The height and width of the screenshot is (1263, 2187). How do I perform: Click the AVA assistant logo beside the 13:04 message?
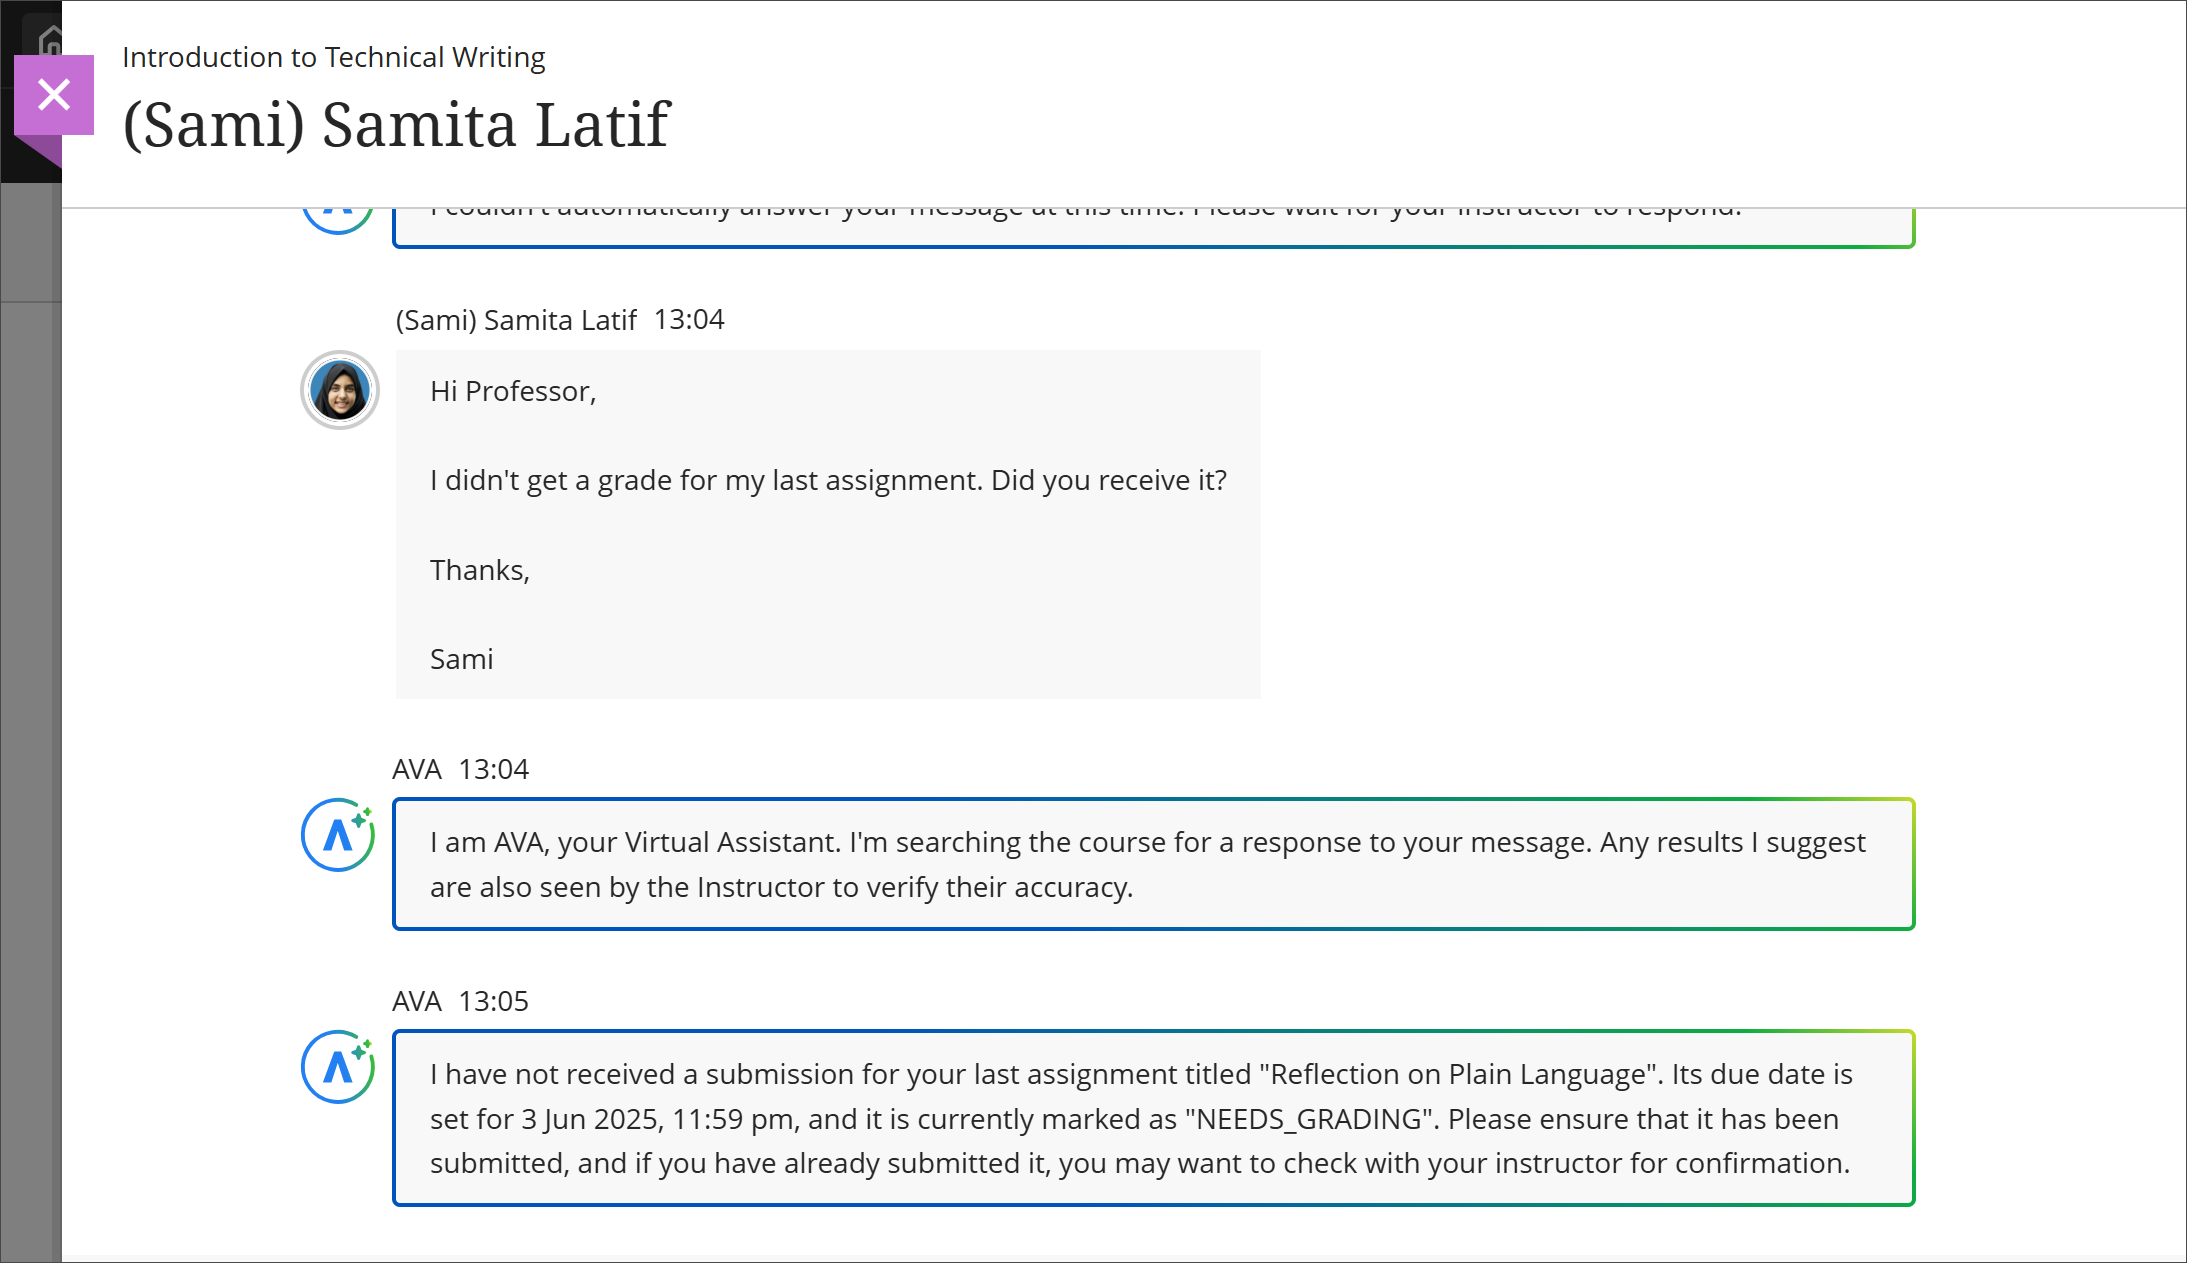[338, 833]
